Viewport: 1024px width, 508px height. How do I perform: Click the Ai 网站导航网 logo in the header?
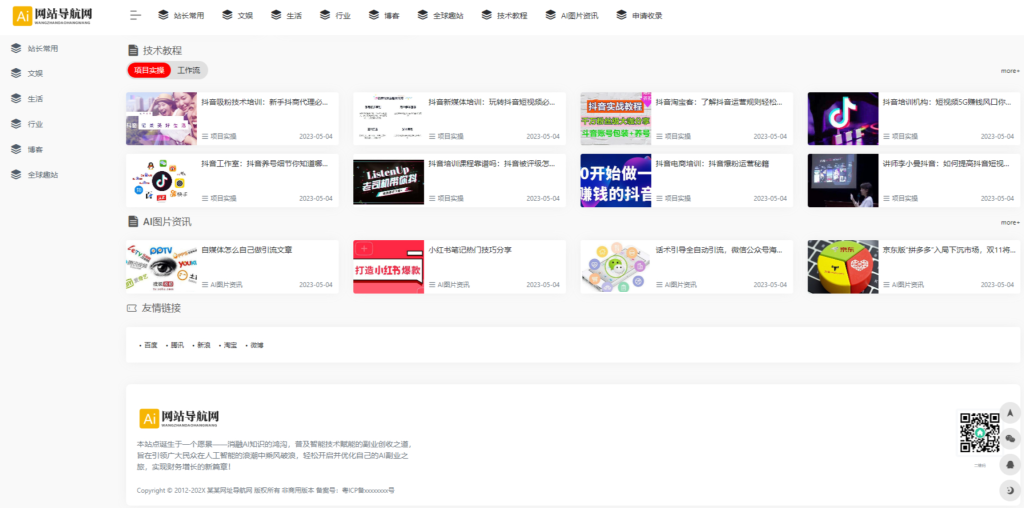52,16
